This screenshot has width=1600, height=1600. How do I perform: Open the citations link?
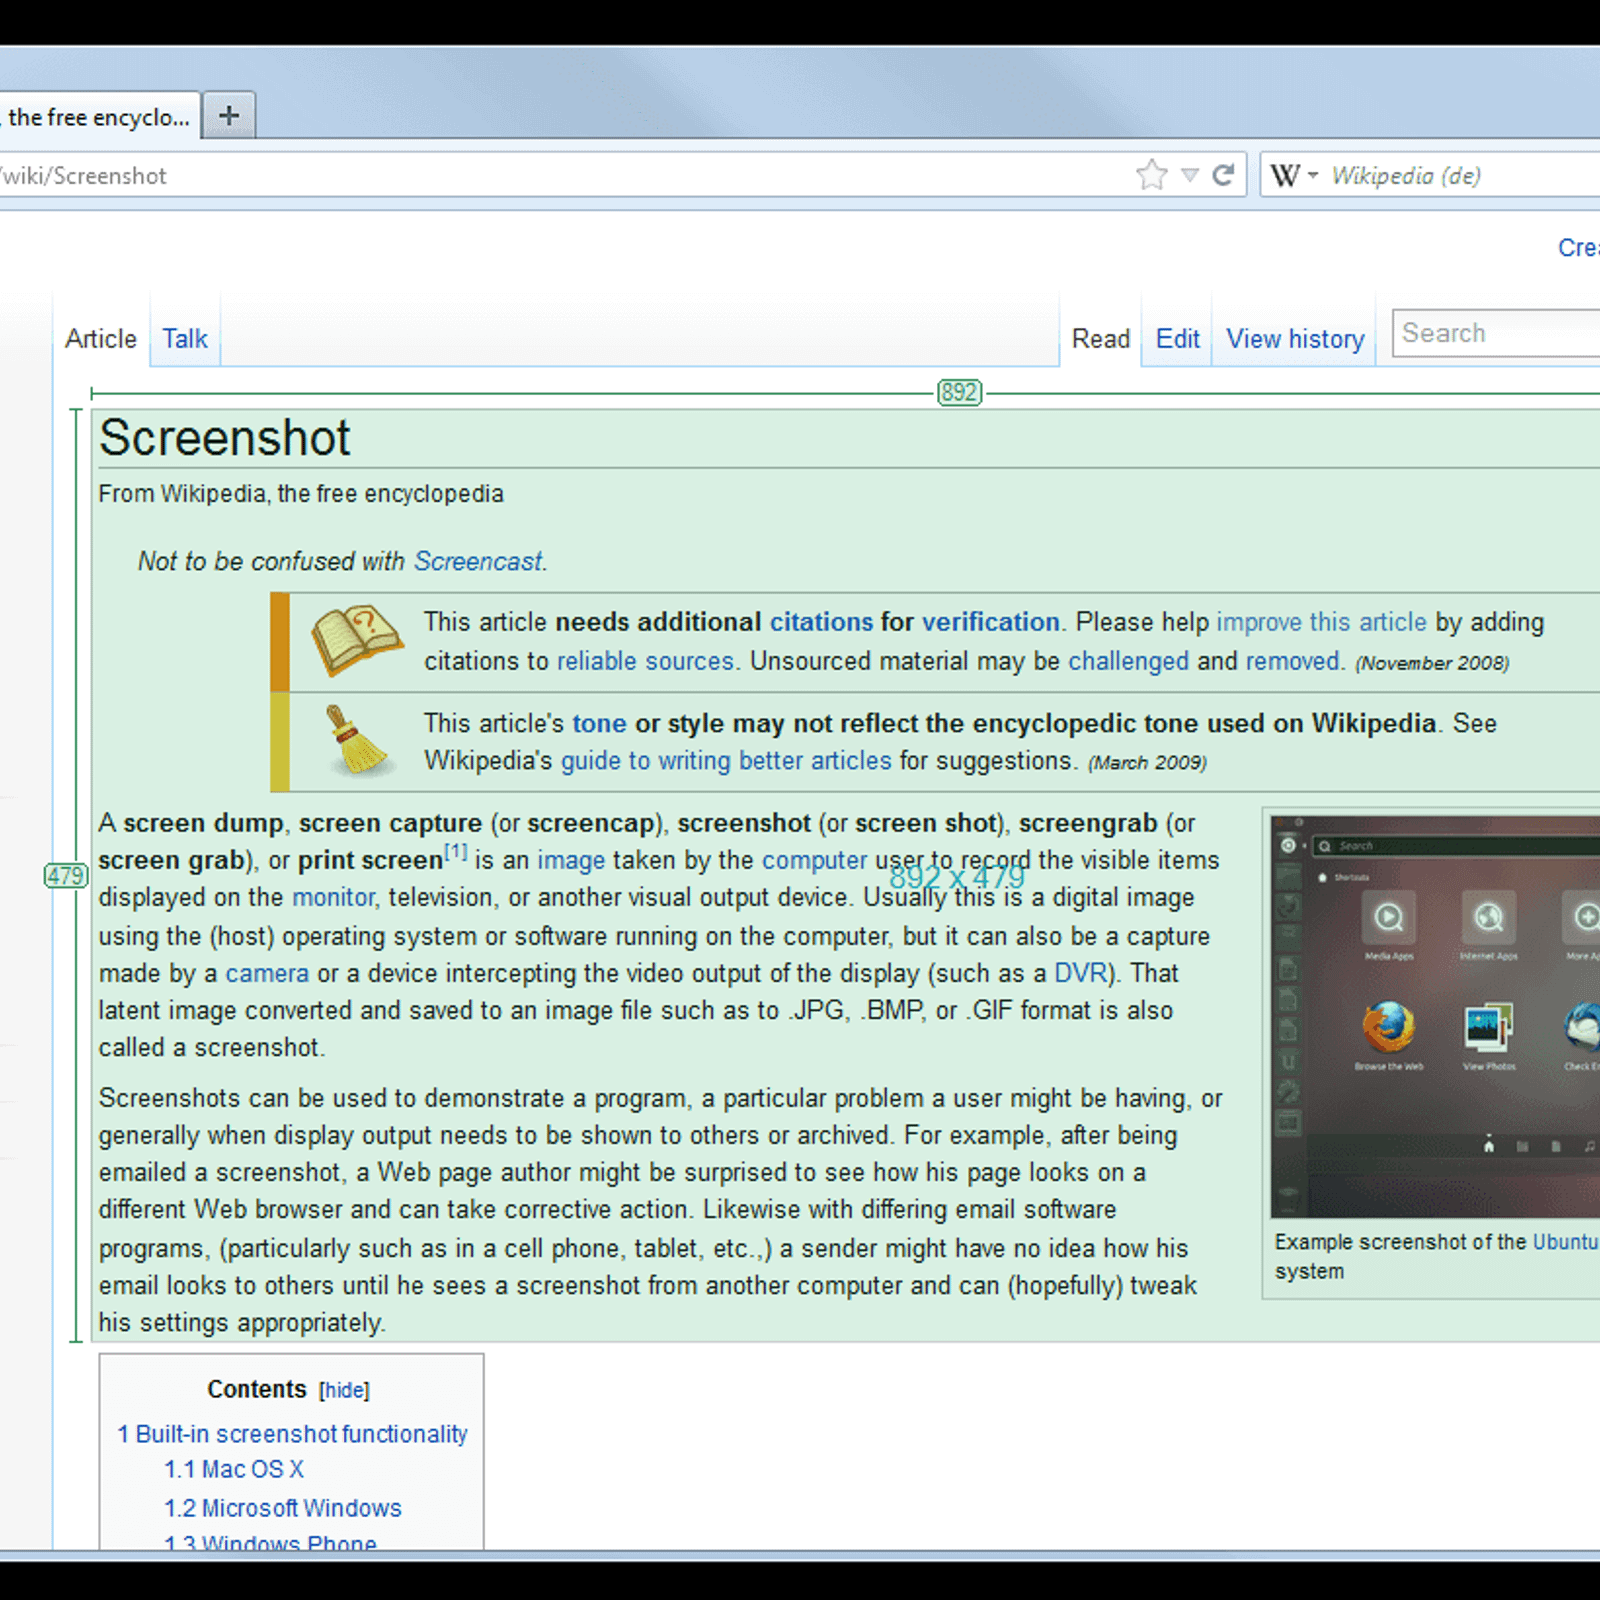[821, 622]
